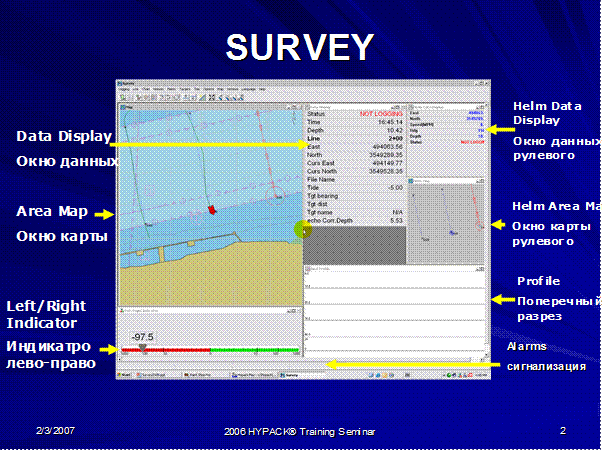Screen dimensions: 602x451
Task: Click the Area Map caption
Action: pyautogui.click(x=52, y=211)
